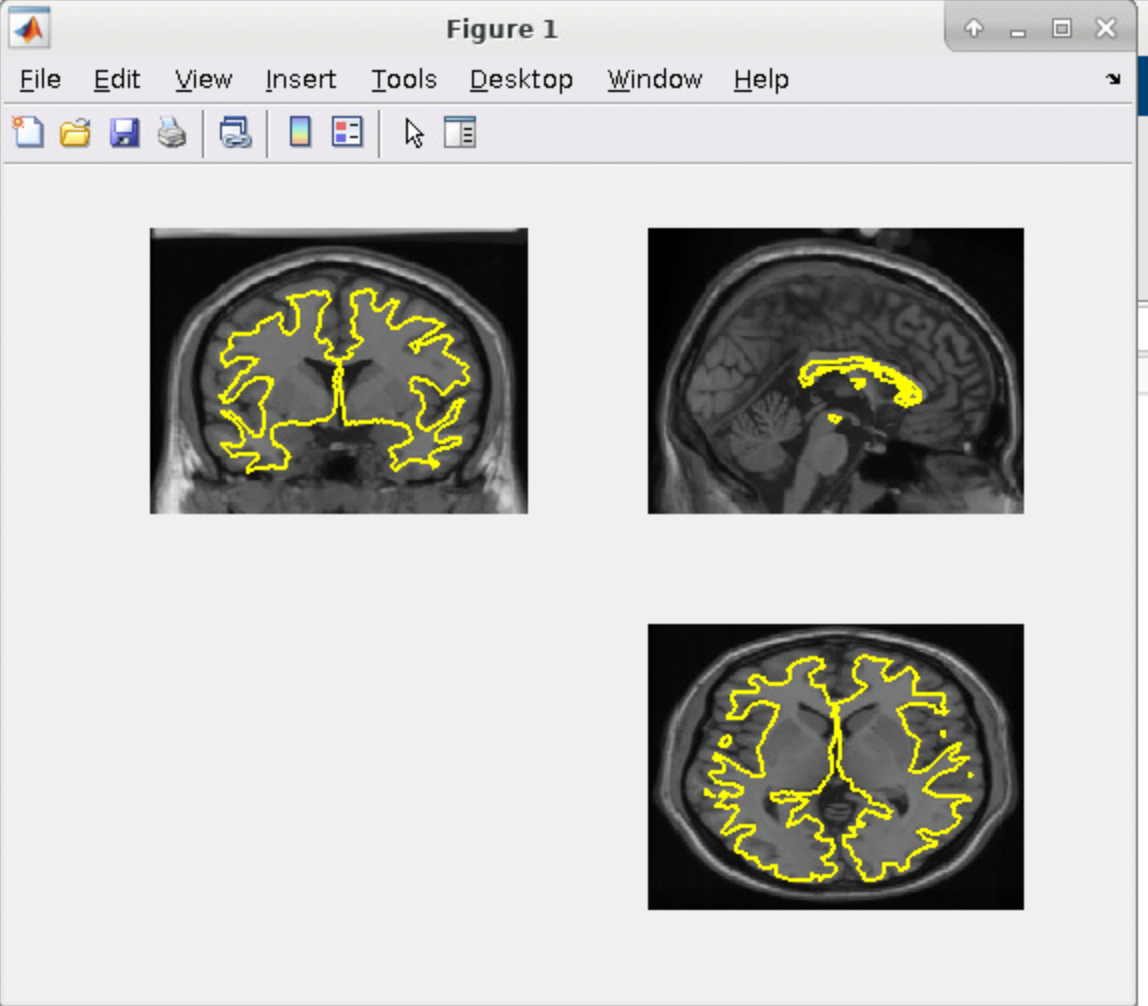Select the coronal brain slice image

coord(339,371)
